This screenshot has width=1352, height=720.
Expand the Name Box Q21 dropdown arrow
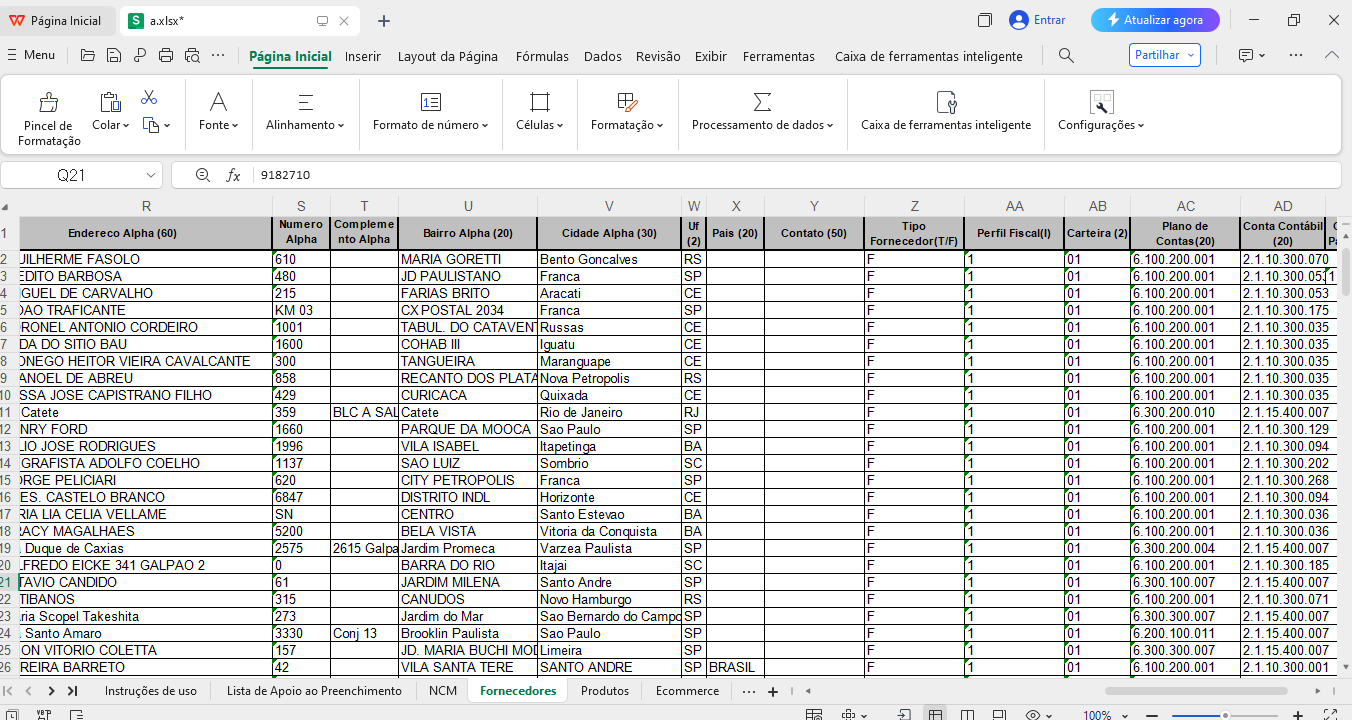click(151, 175)
